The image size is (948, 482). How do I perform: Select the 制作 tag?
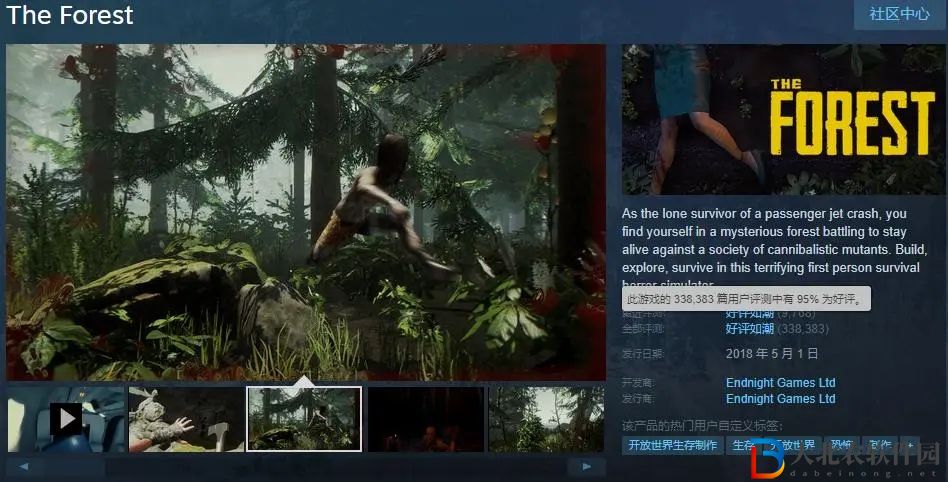point(880,445)
